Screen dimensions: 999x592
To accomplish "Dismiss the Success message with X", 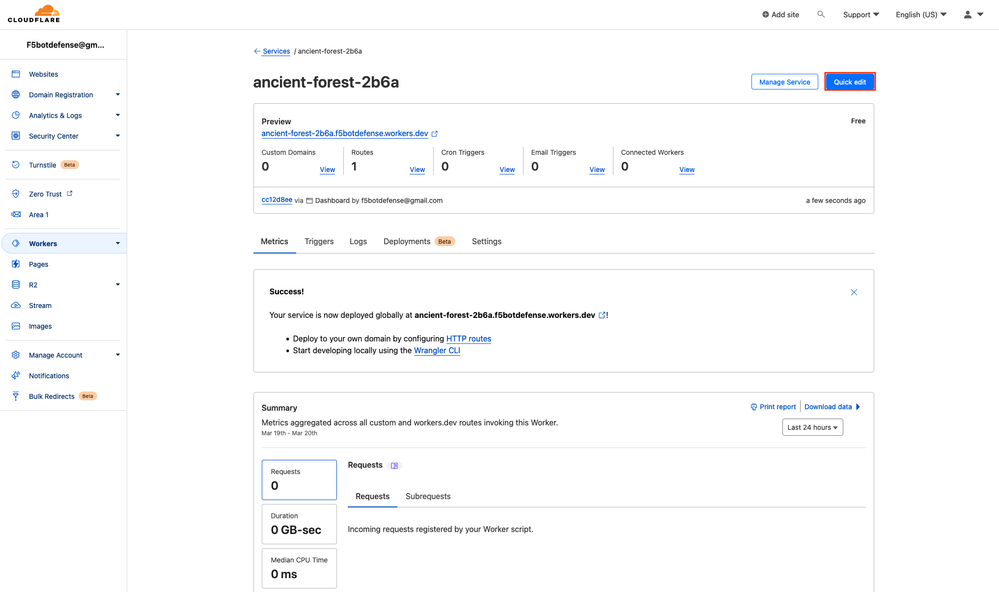I will (x=854, y=292).
